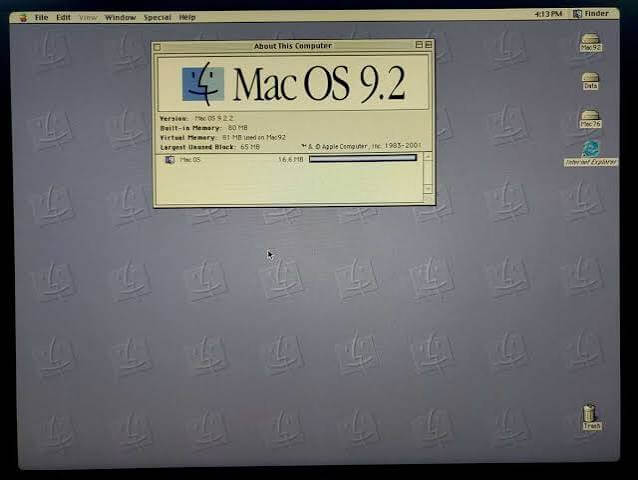Open the Apple menu
Image resolution: width=638 pixels, height=480 pixels.
[23, 17]
